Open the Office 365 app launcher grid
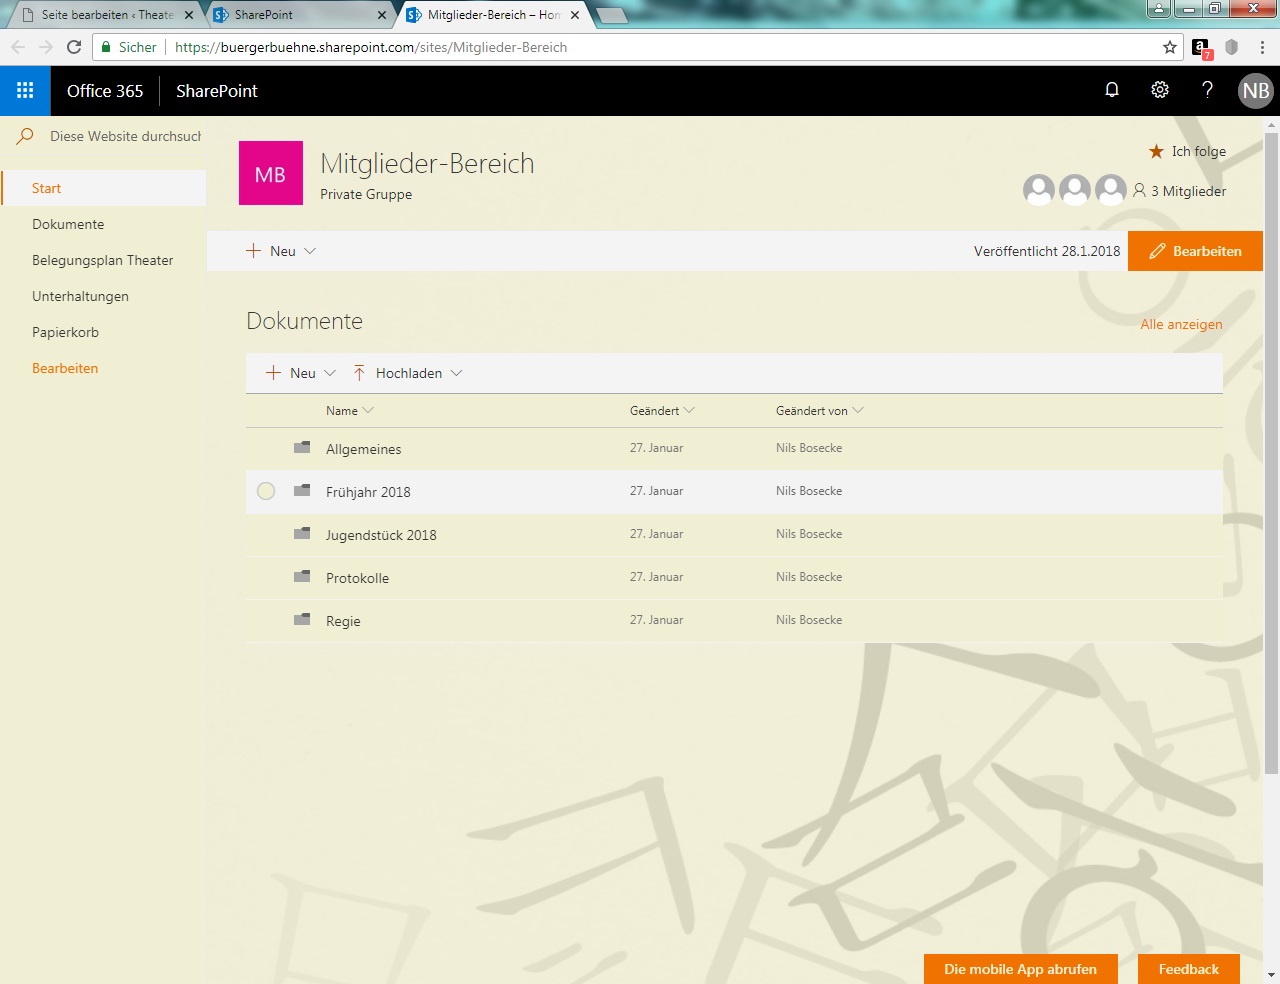The width and height of the screenshot is (1280, 984). pos(25,91)
